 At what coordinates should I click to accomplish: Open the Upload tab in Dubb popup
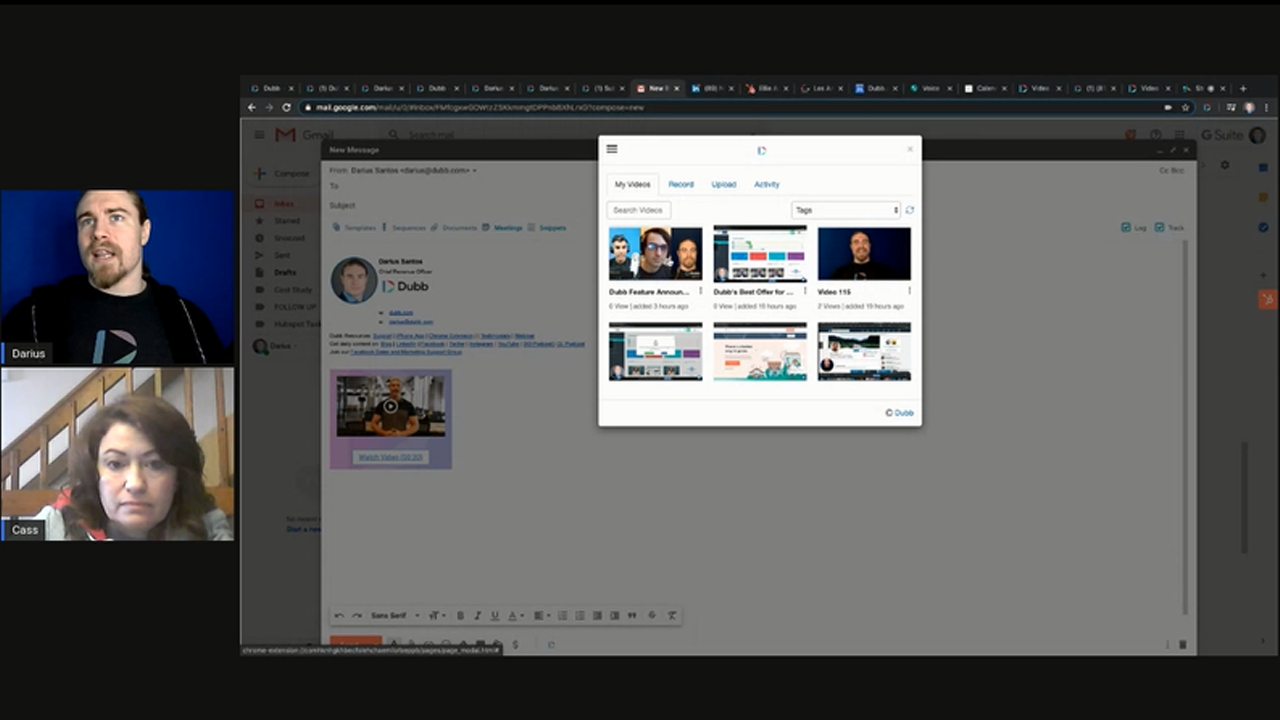point(724,184)
